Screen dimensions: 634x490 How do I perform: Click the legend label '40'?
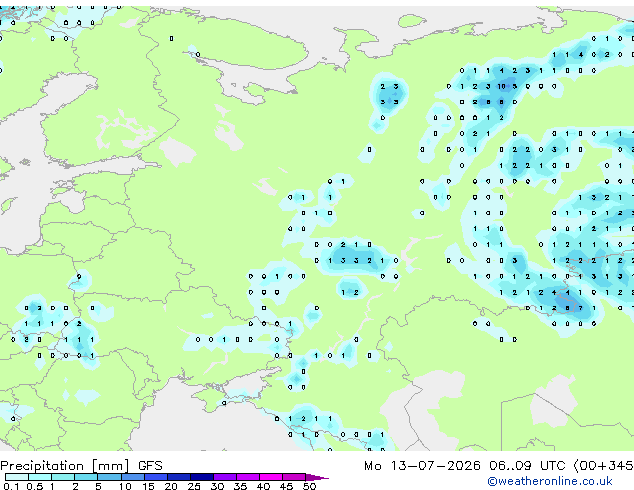(x=263, y=486)
